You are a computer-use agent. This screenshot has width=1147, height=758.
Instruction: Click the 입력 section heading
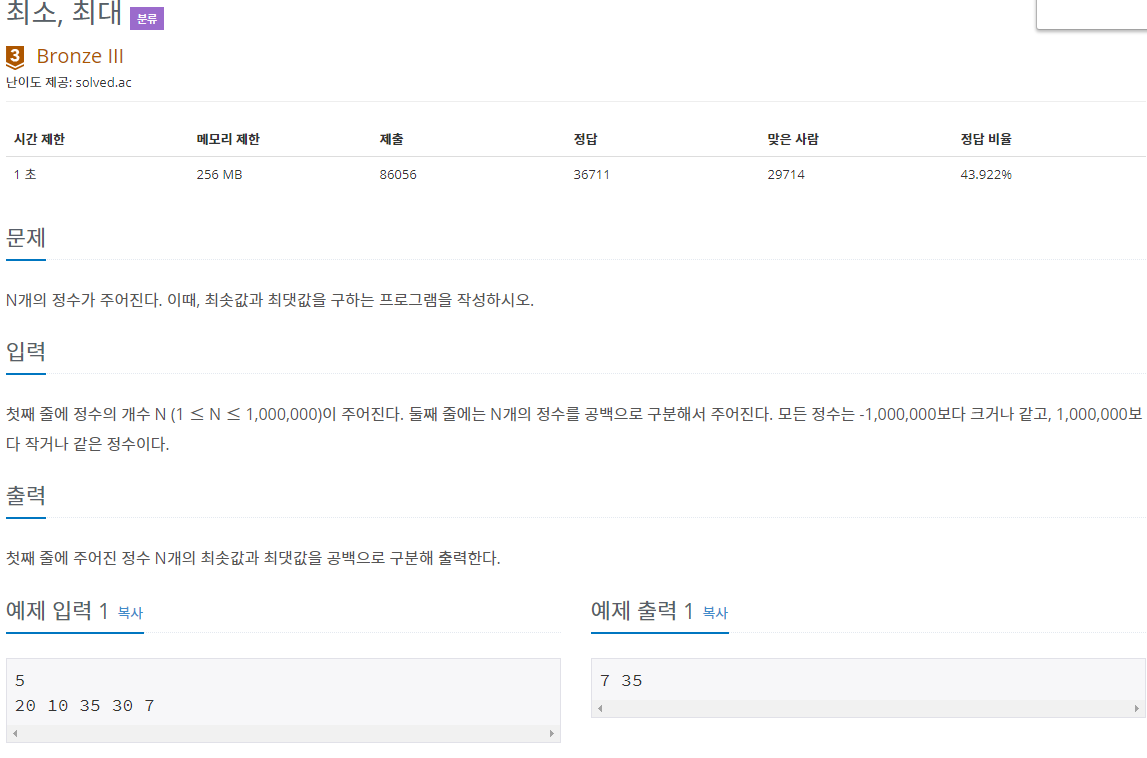[26, 352]
